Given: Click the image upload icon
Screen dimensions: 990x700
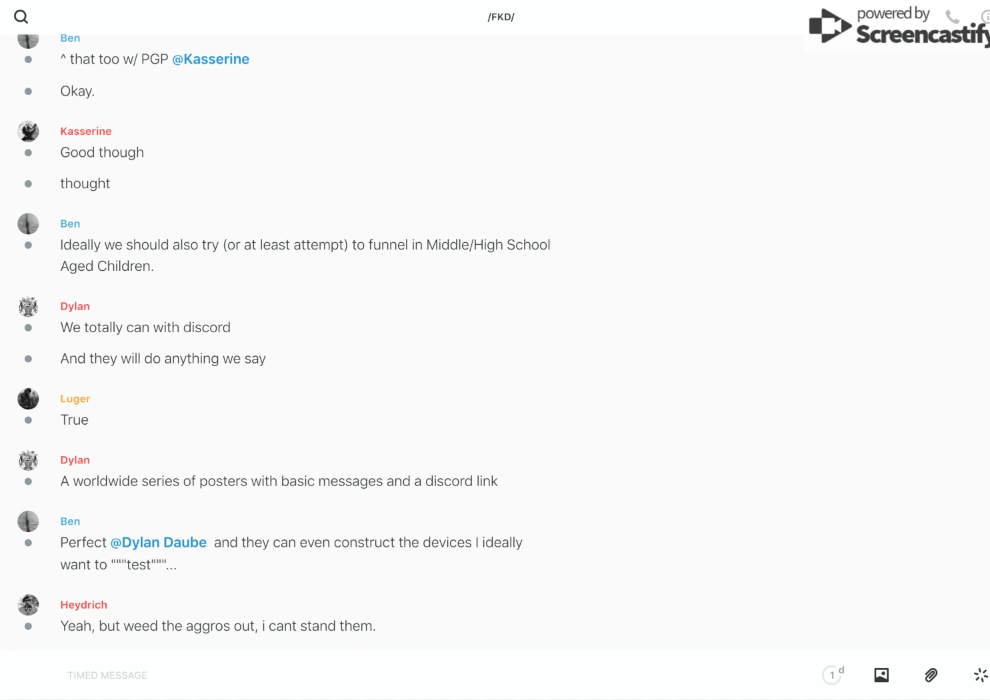Looking at the screenshot, I should (x=881, y=675).
